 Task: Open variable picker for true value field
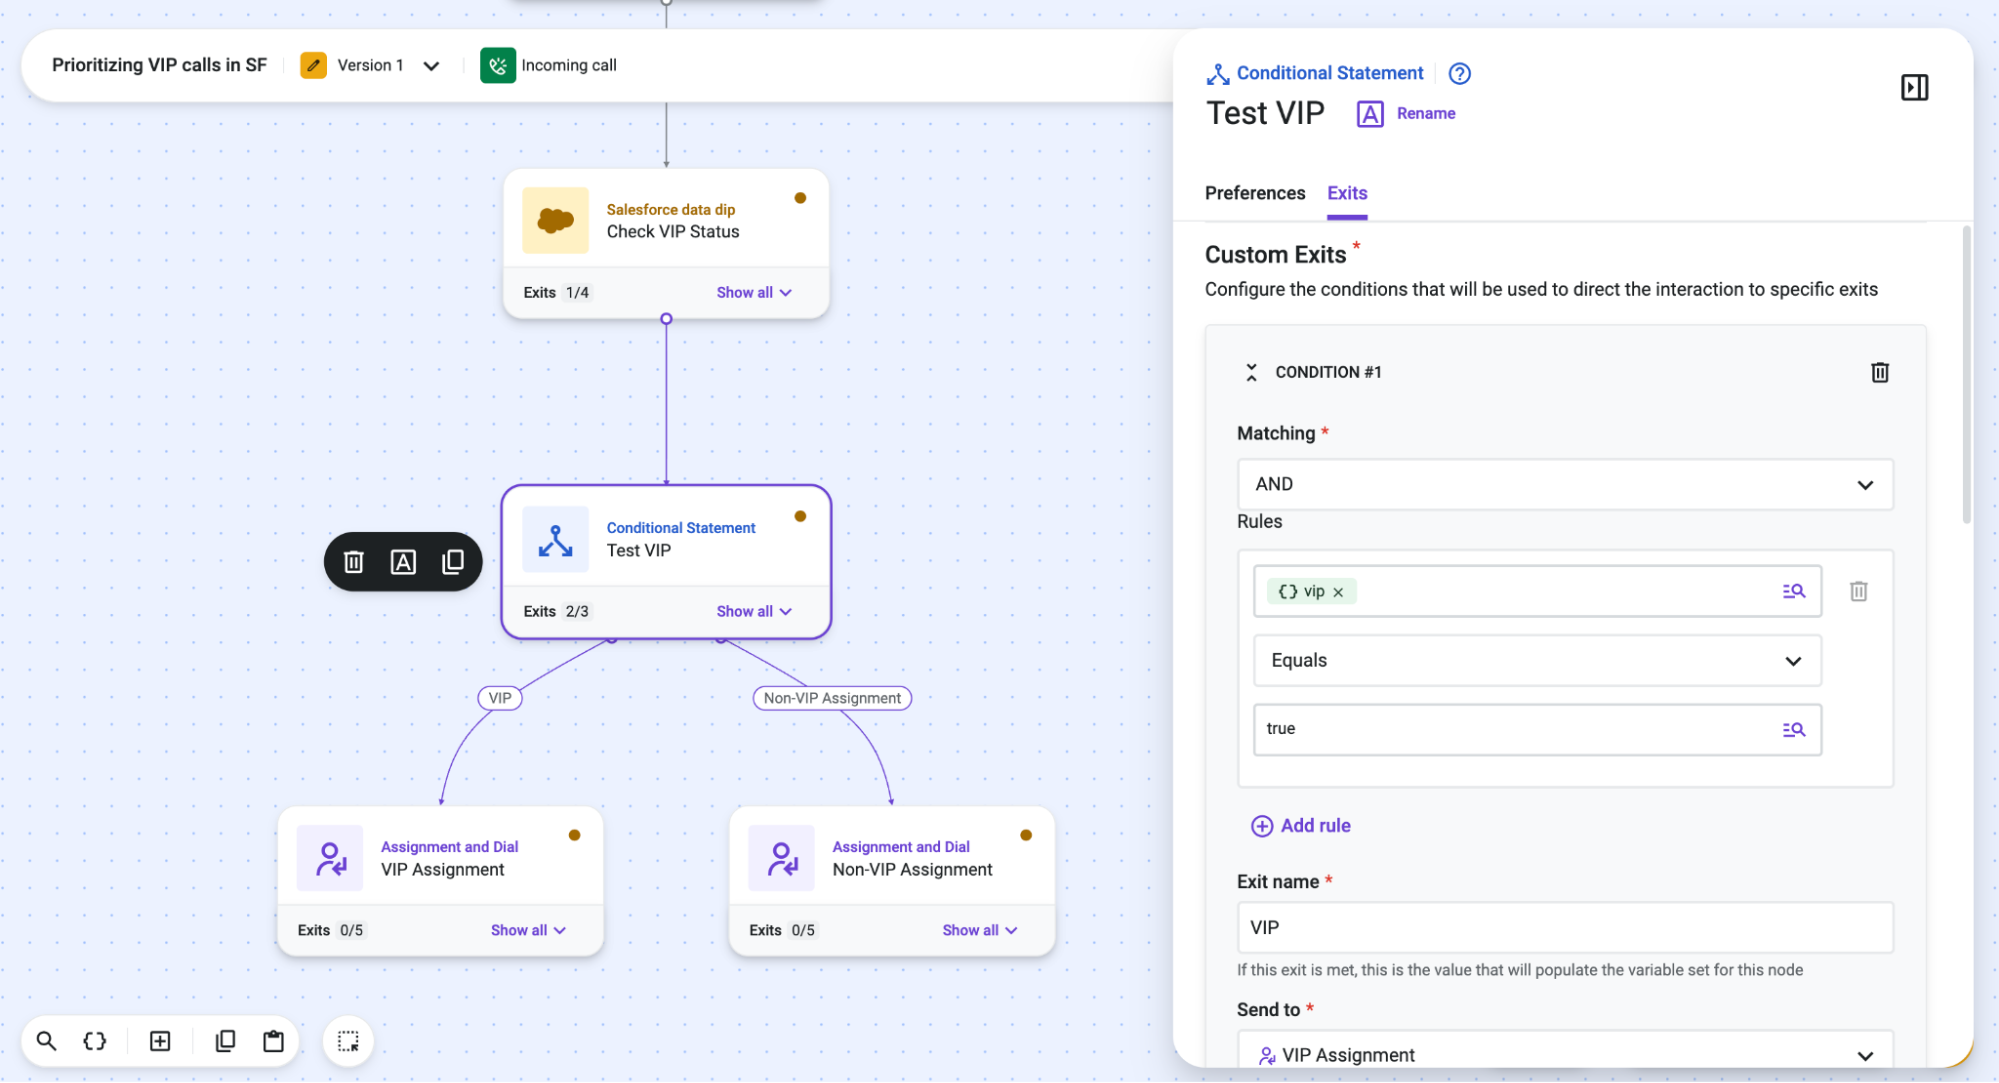(x=1793, y=729)
